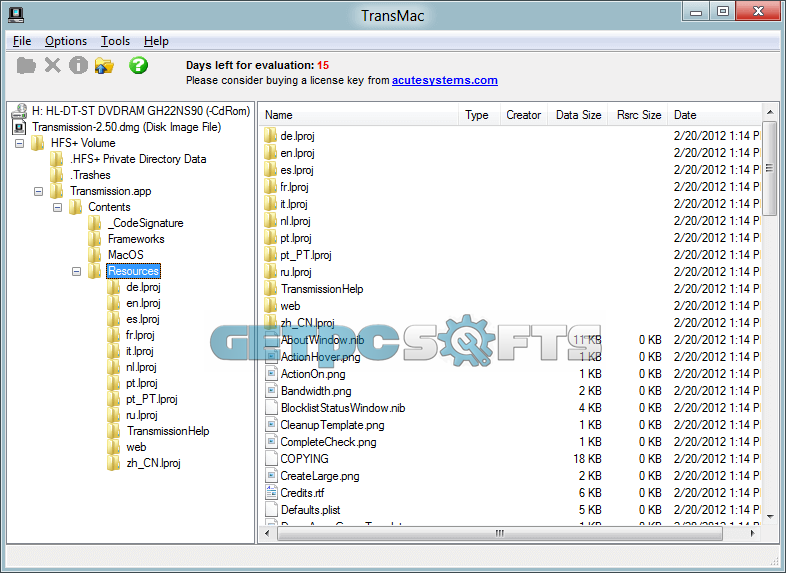Select it.lproj in the folder tree
The width and height of the screenshot is (786, 573).
pos(140,351)
